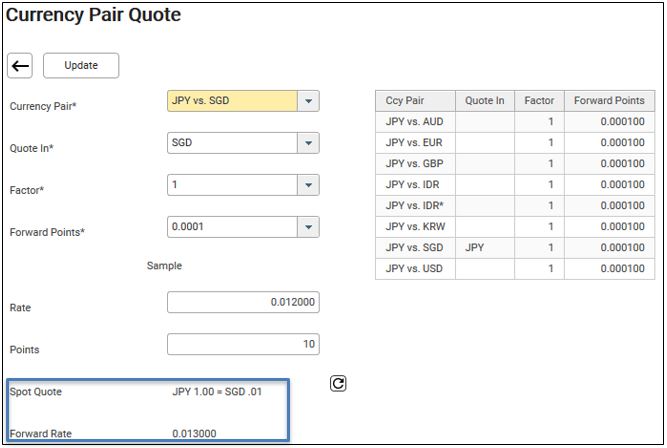Click the Quote In column header
This screenshot has height=448, width=667.
(485, 101)
